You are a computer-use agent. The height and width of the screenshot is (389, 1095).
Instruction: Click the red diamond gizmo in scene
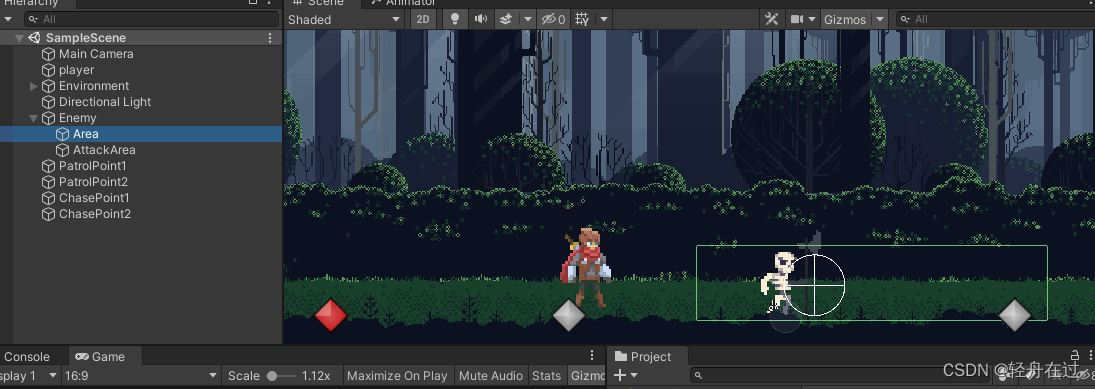(x=331, y=315)
